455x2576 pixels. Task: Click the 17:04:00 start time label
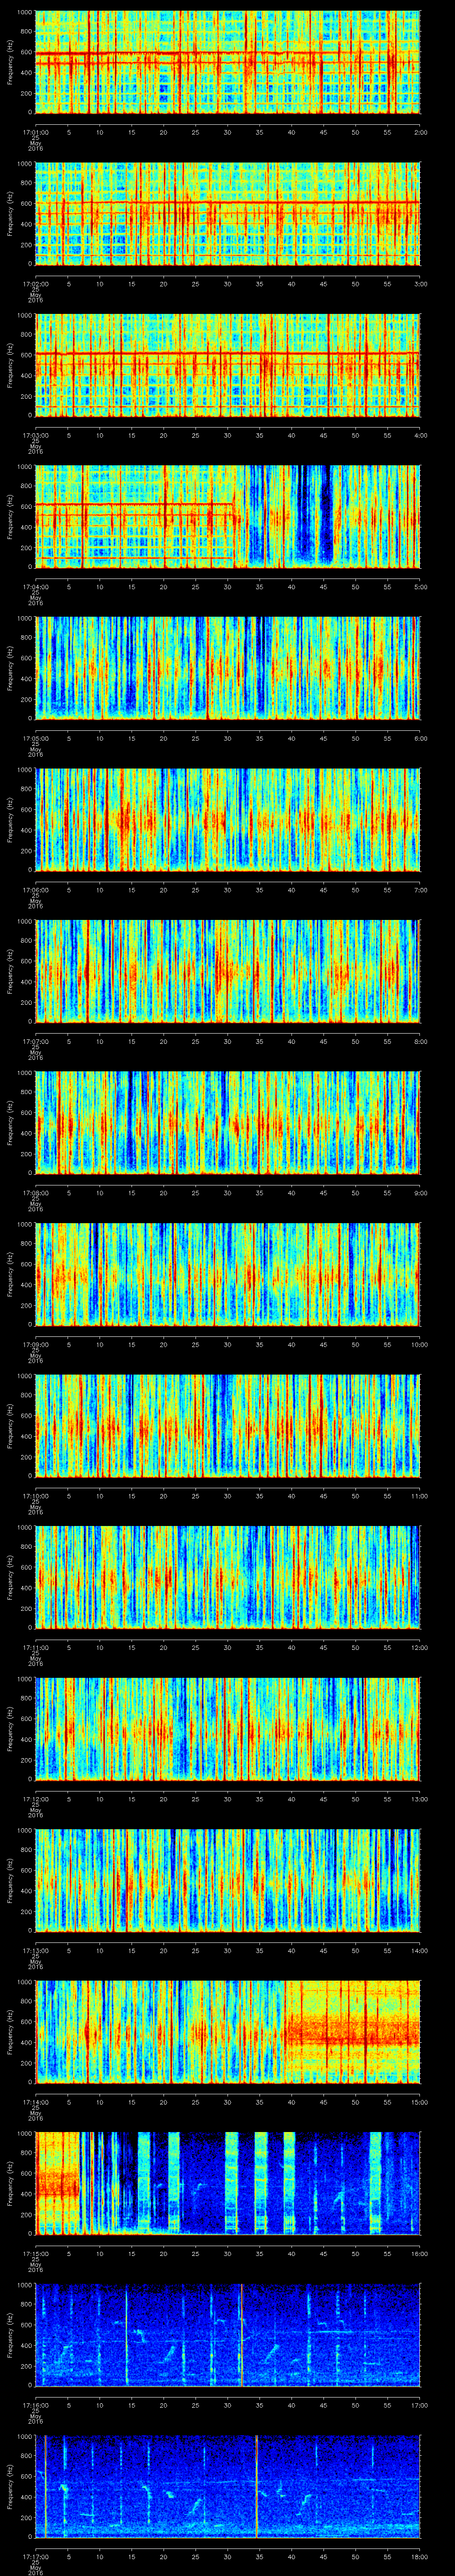35,586
